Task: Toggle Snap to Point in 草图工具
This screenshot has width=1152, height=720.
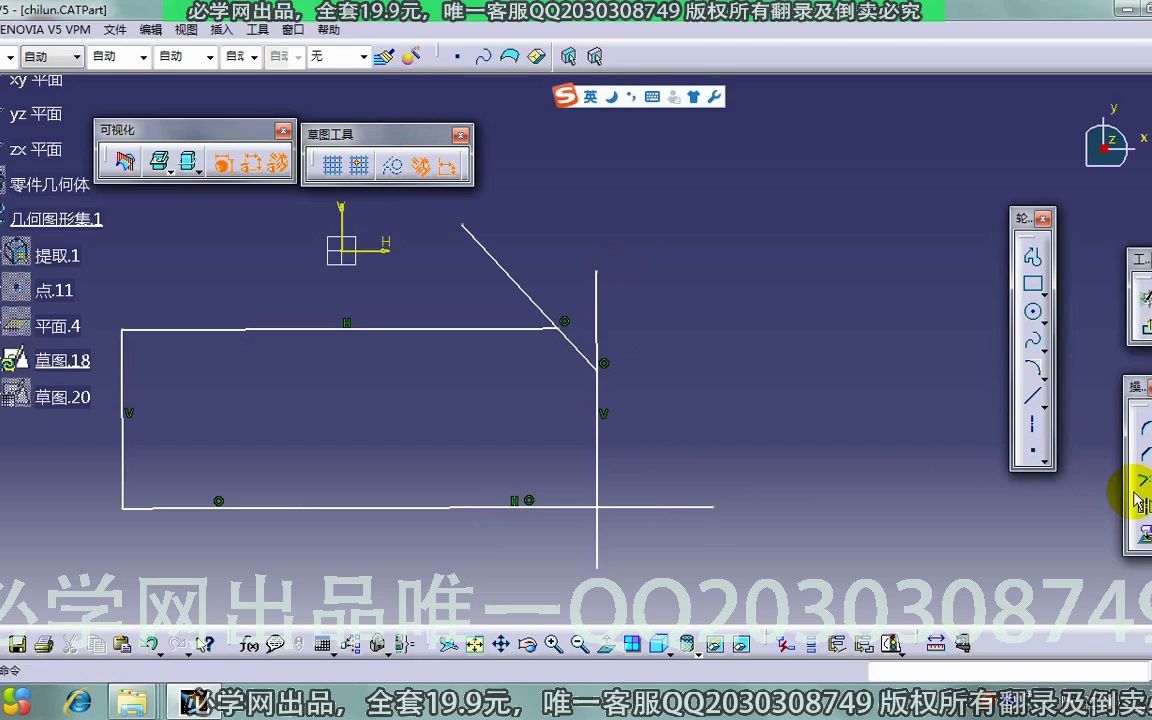Action: click(x=359, y=165)
